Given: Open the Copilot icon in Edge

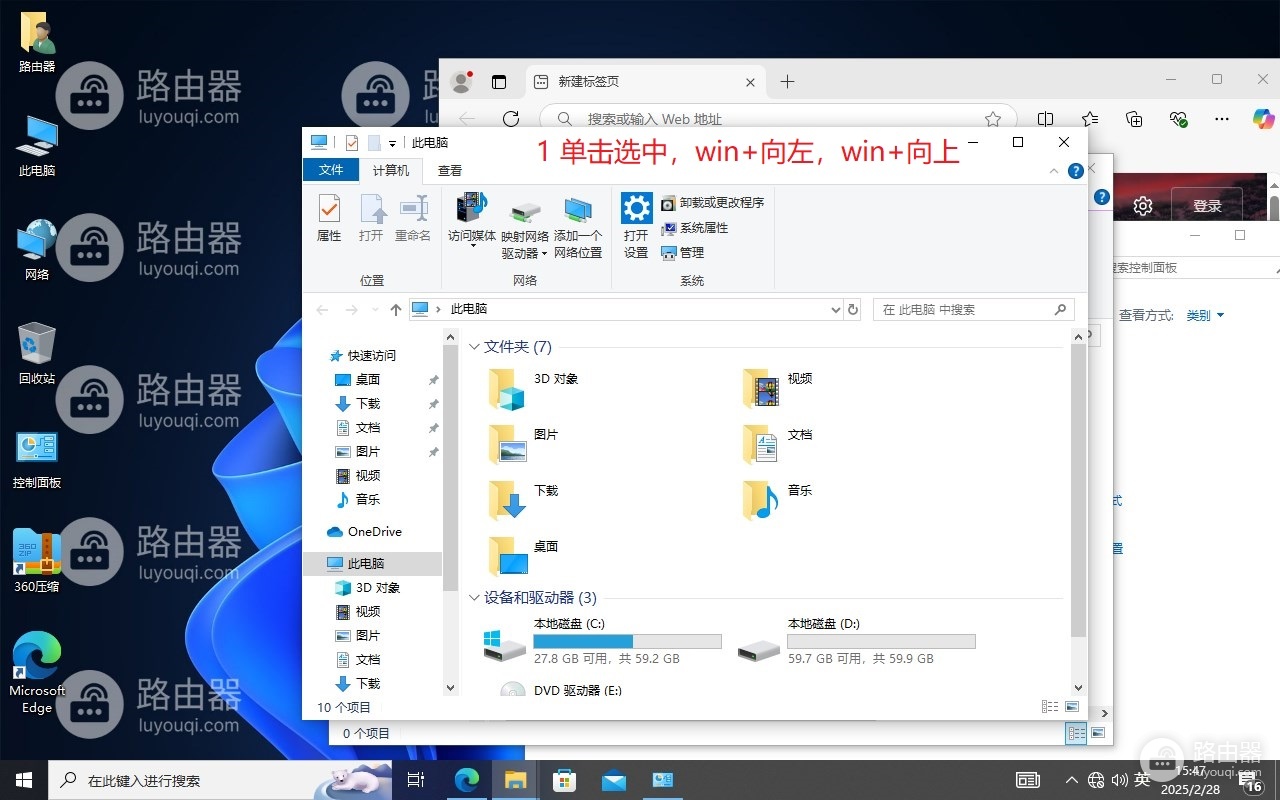Looking at the screenshot, I should [x=1263, y=119].
